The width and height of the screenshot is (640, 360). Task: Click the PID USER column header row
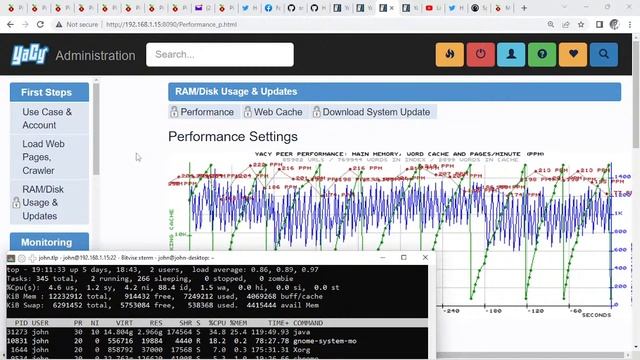point(217,323)
